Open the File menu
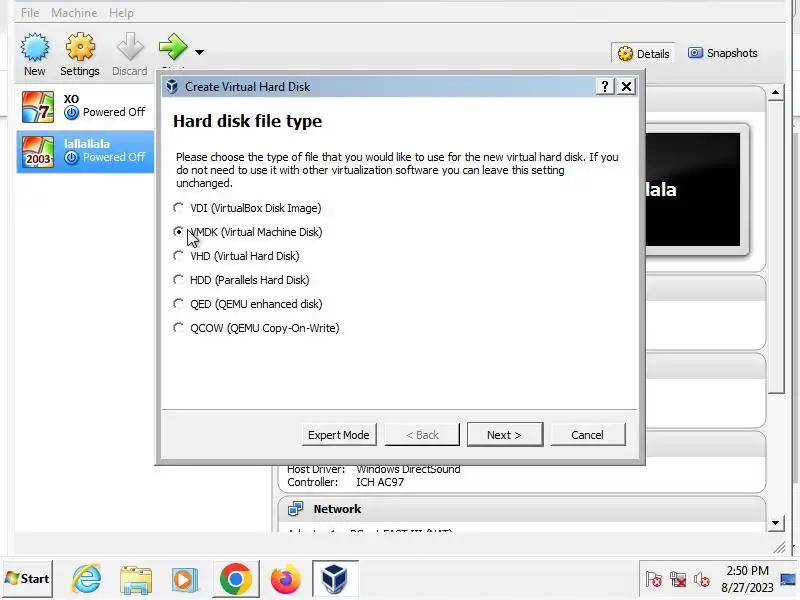This screenshot has height=600, width=800. [30, 13]
